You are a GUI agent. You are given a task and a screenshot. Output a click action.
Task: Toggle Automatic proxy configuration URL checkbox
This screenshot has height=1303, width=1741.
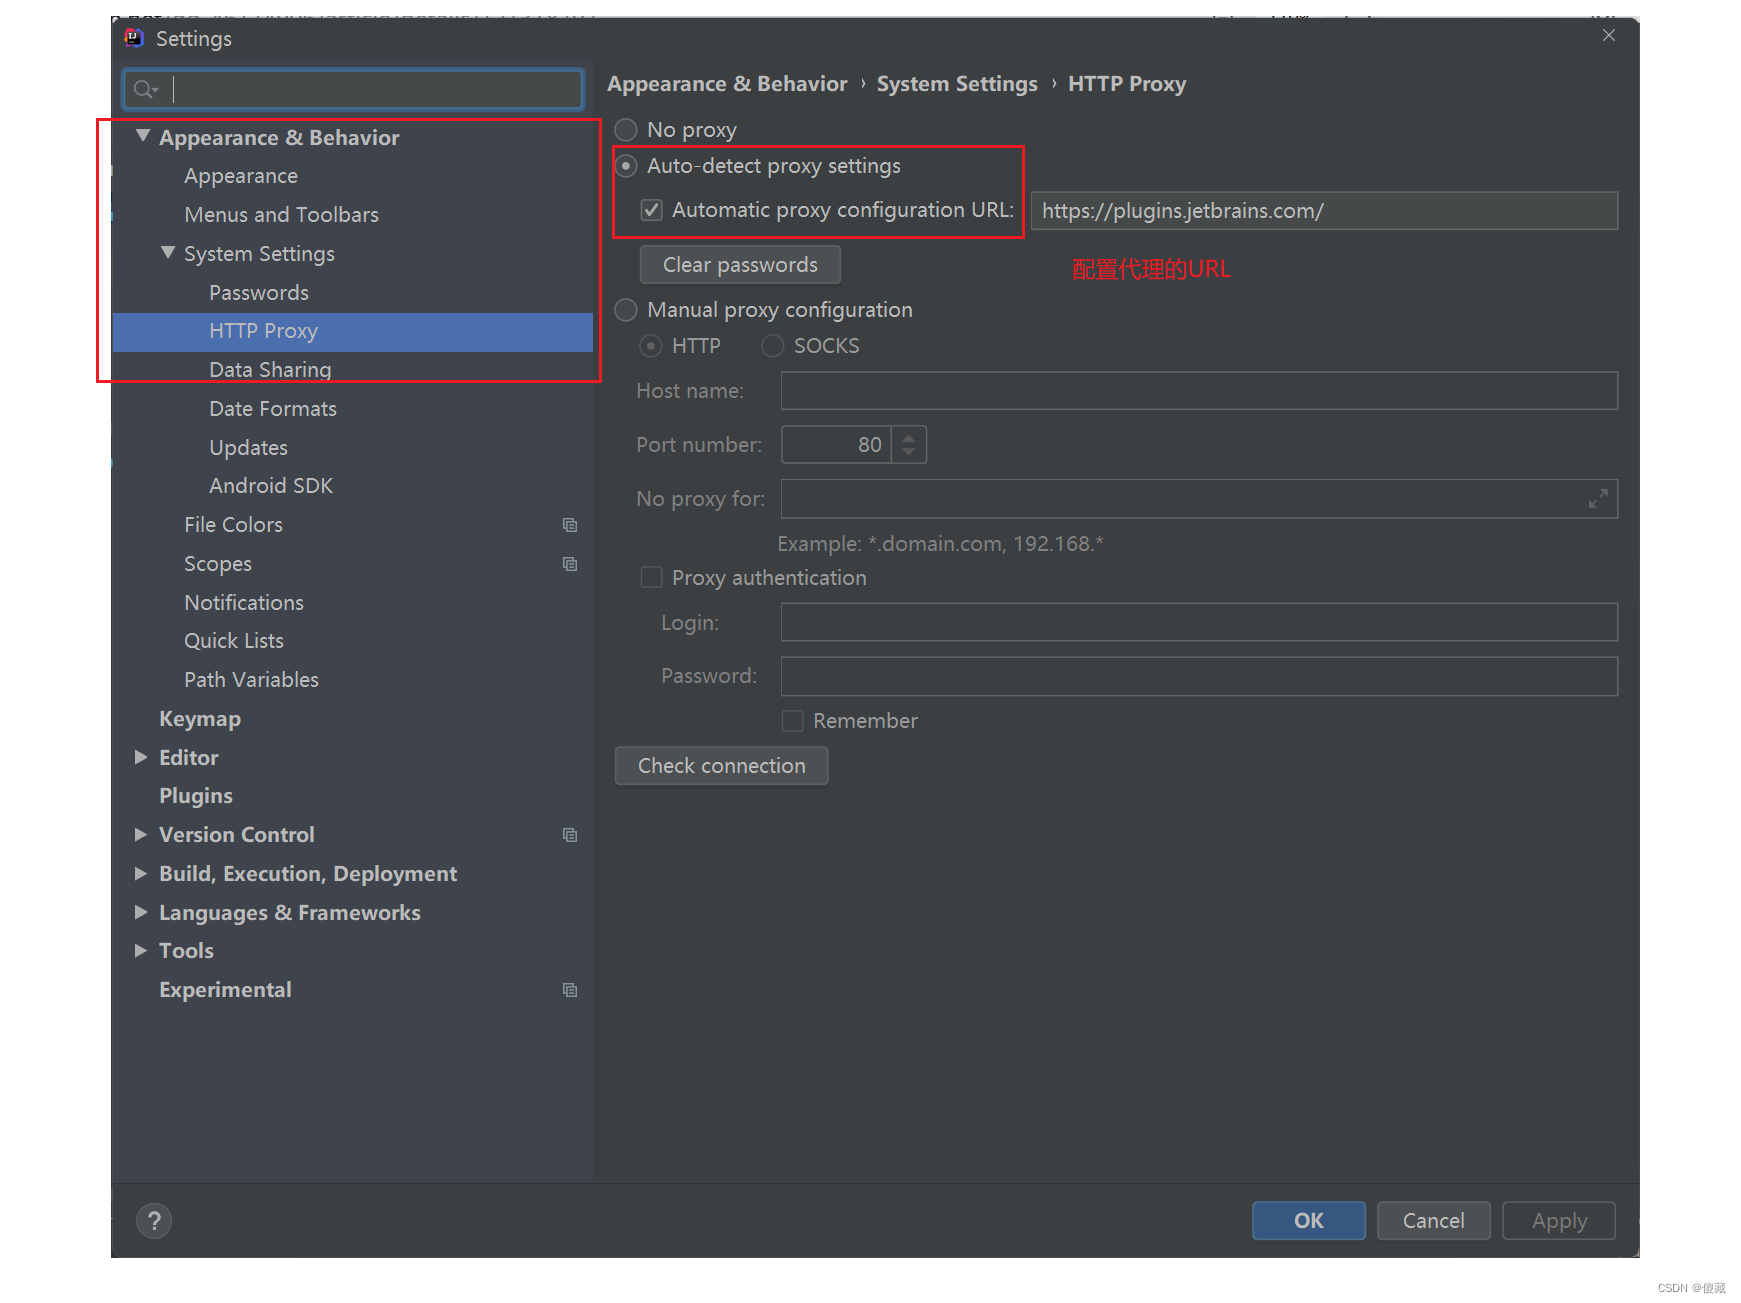click(651, 210)
